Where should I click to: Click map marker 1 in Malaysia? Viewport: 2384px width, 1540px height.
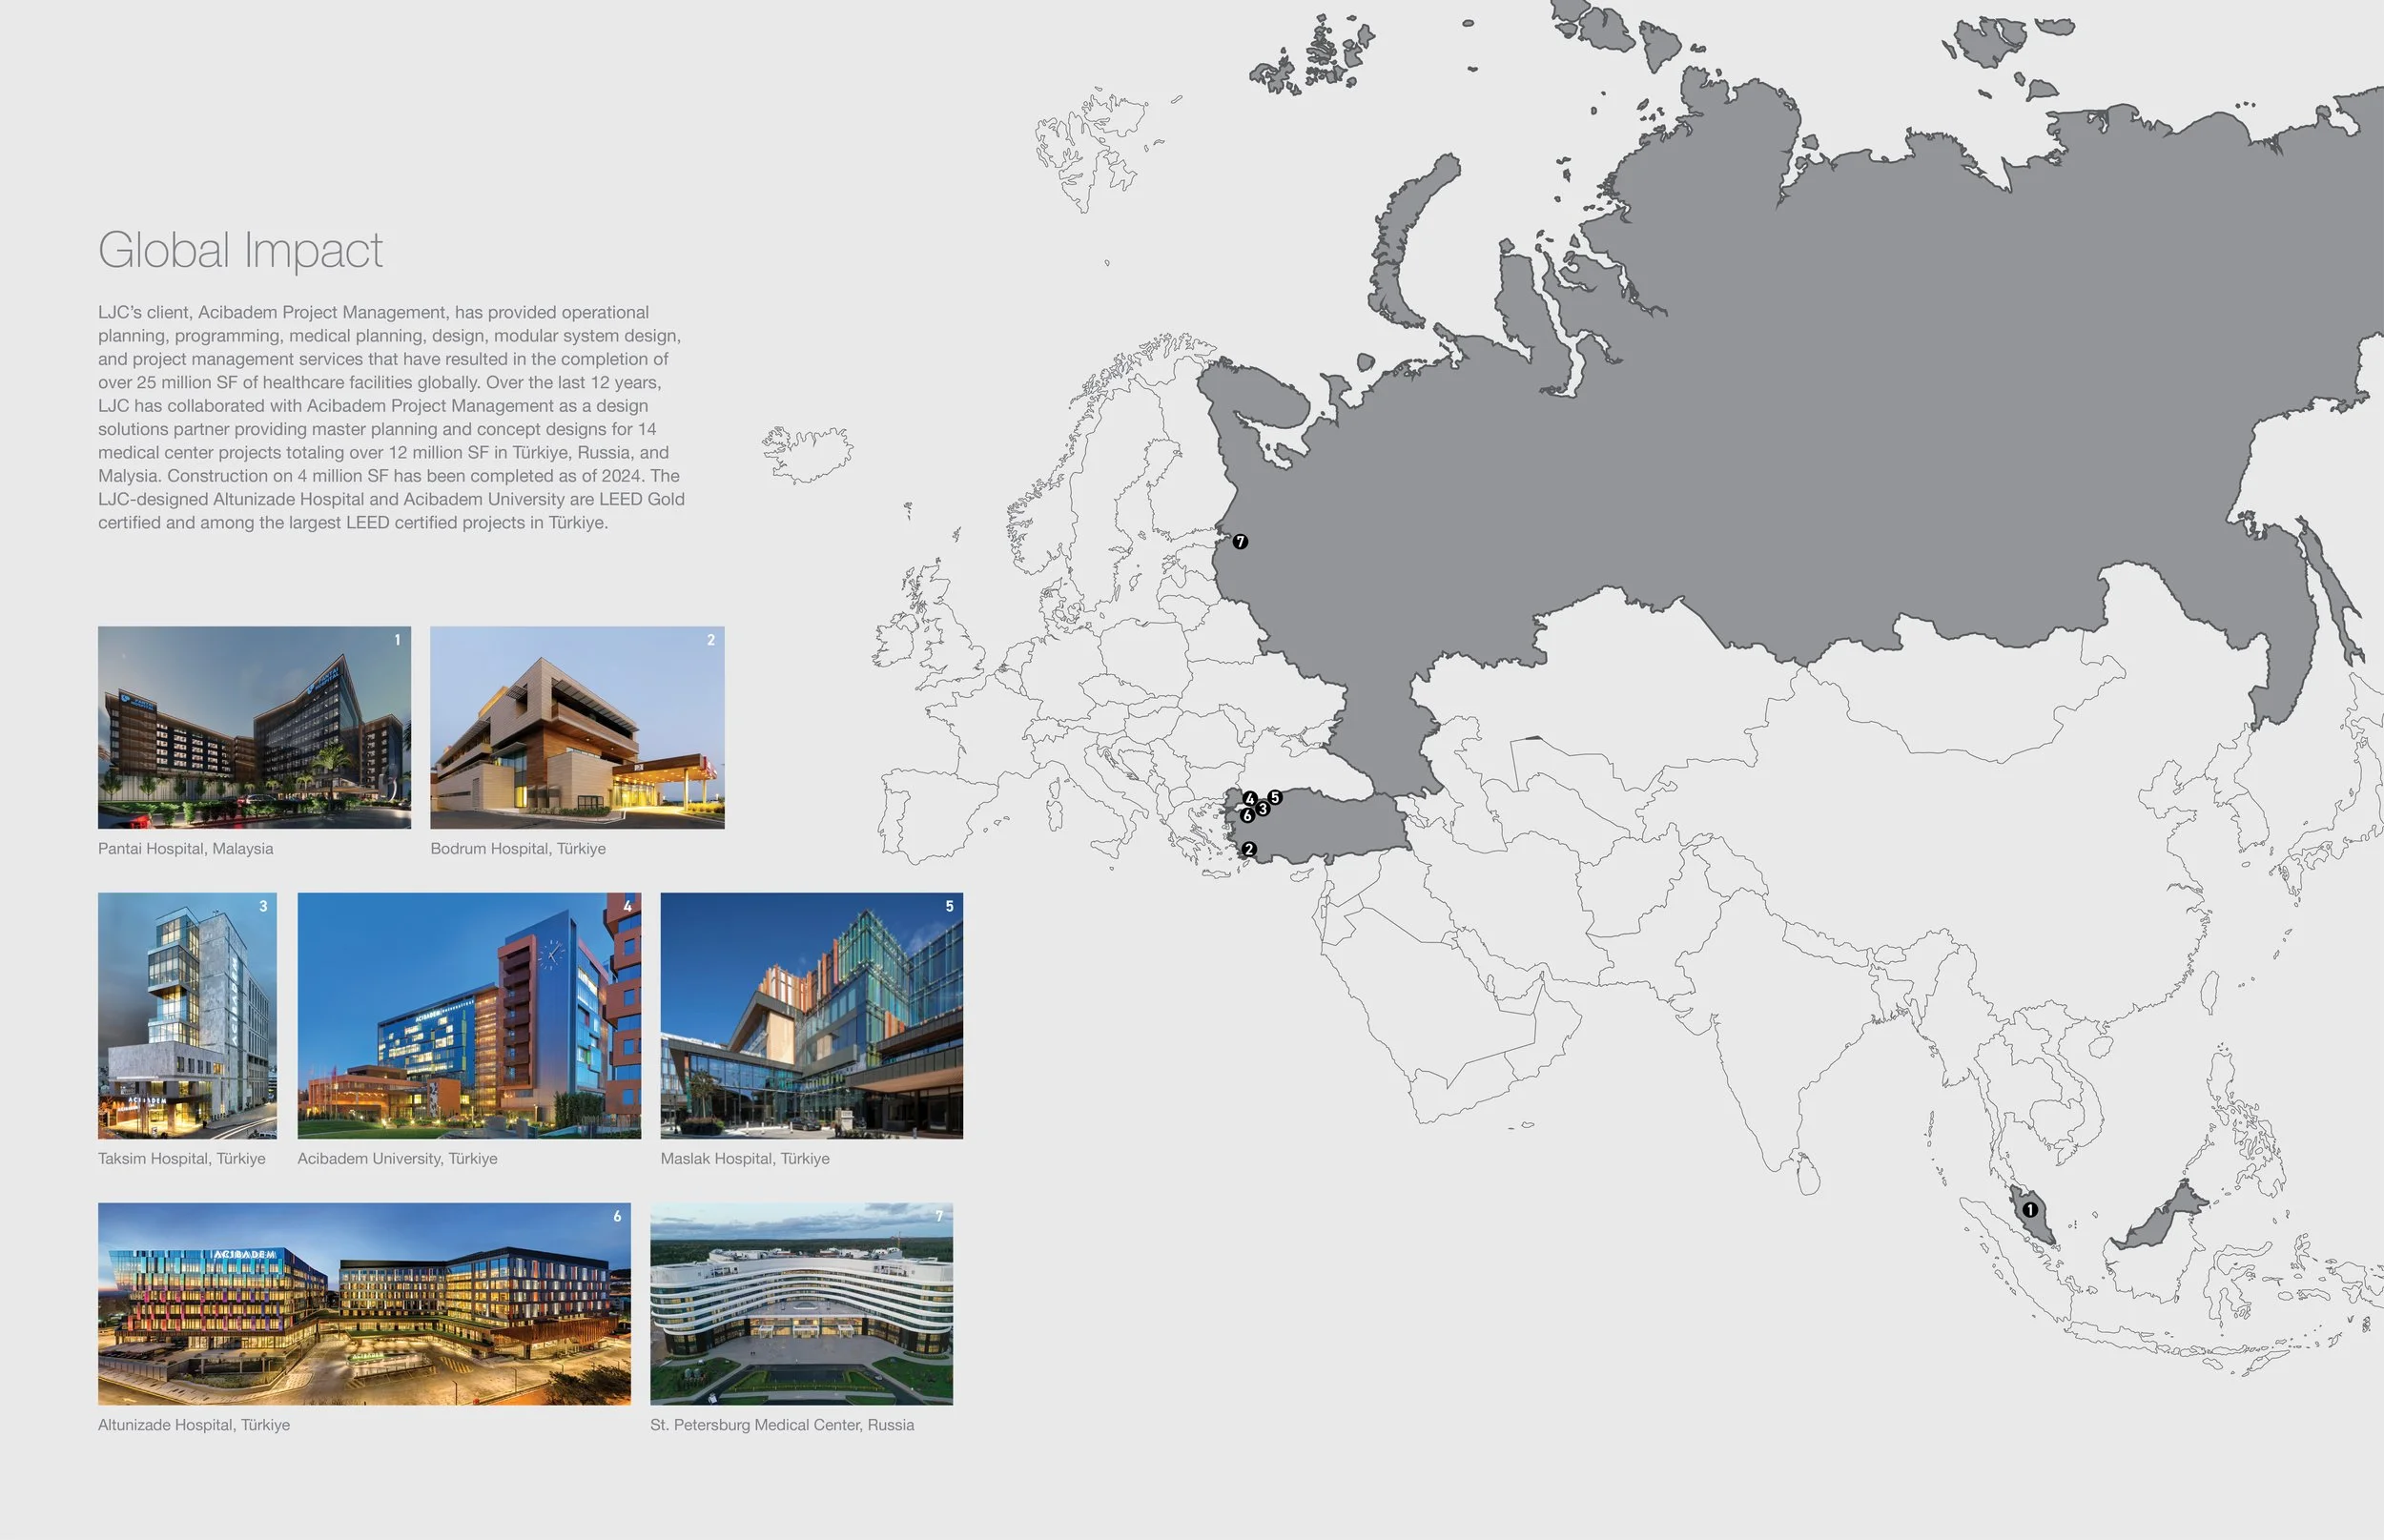(2030, 1210)
